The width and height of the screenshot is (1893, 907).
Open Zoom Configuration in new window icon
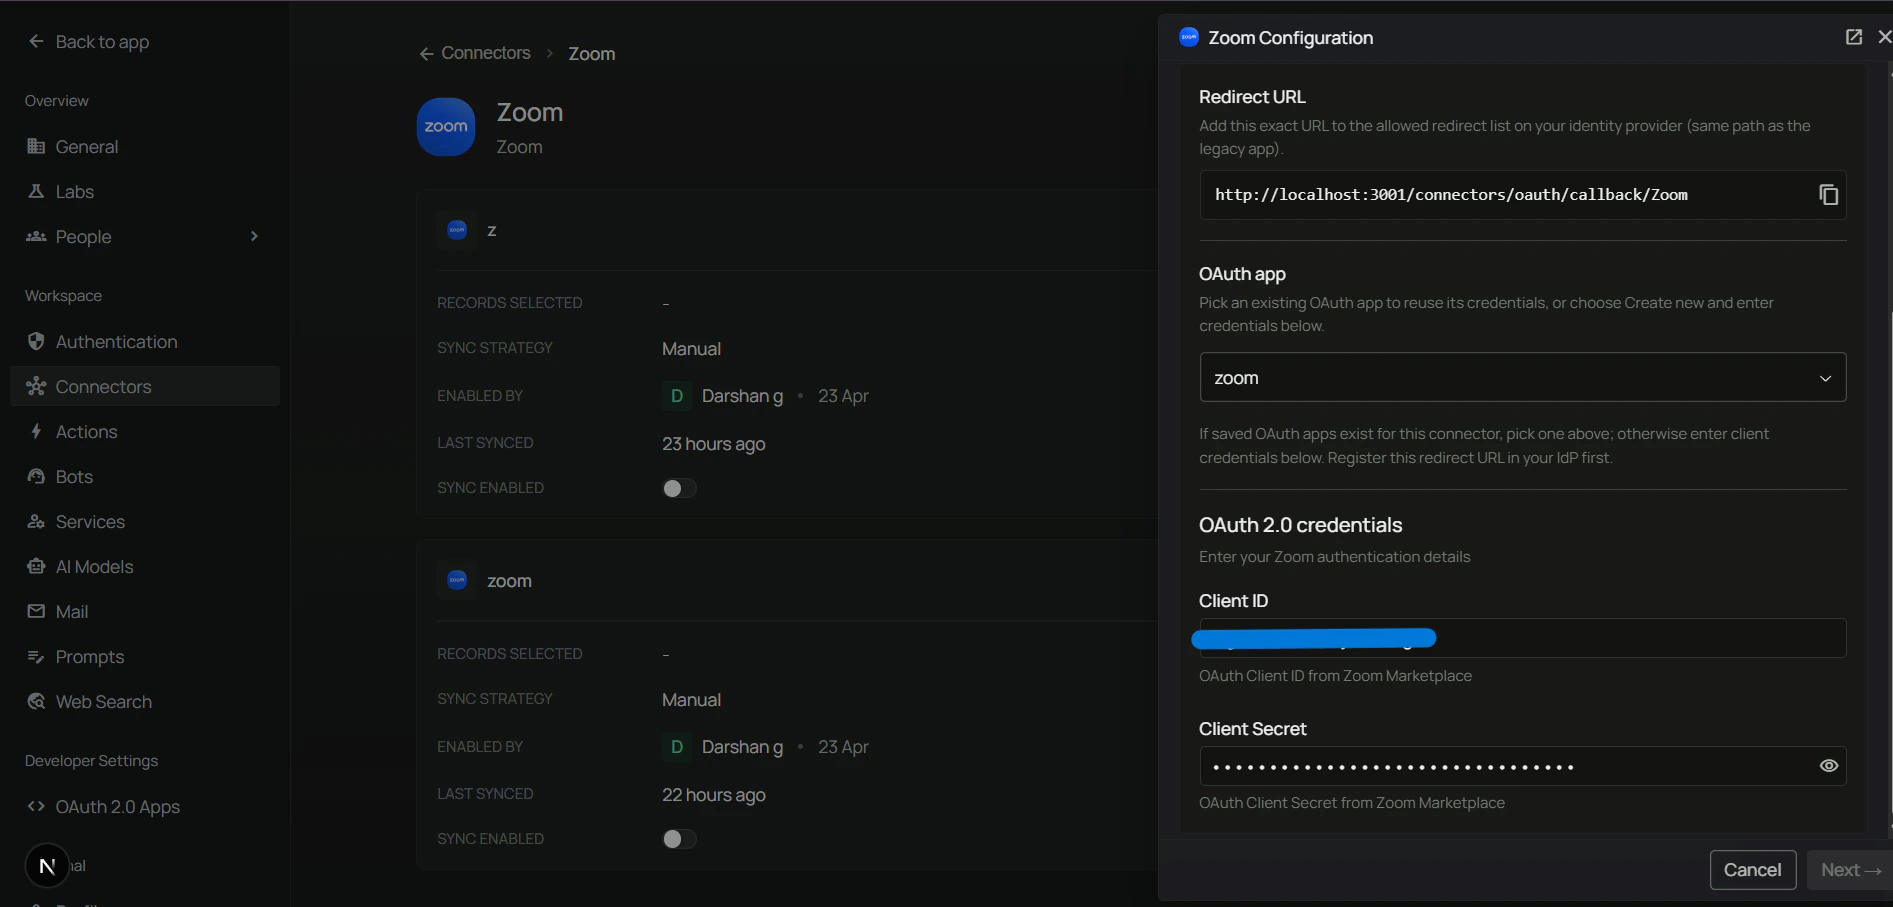pos(1853,37)
